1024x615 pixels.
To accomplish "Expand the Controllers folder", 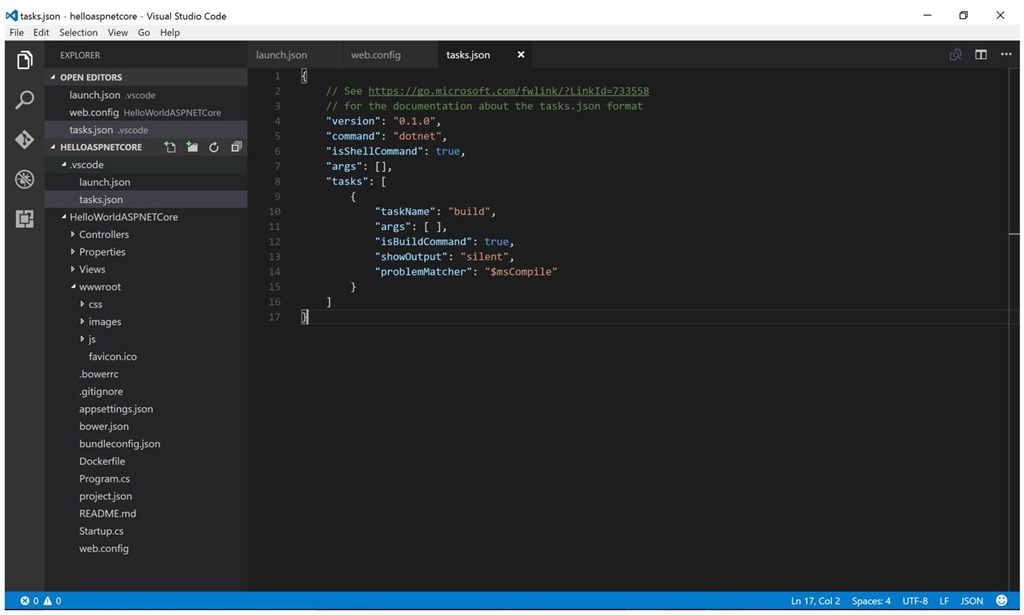I will [x=105, y=234].
